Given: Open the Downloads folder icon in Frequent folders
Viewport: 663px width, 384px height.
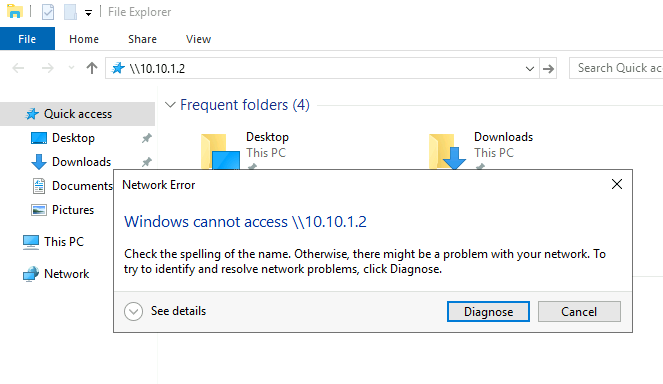Looking at the screenshot, I should click(447, 151).
